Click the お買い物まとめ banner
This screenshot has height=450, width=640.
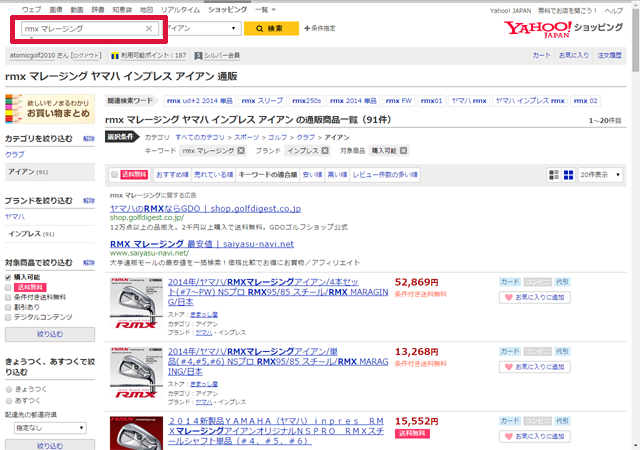point(50,109)
